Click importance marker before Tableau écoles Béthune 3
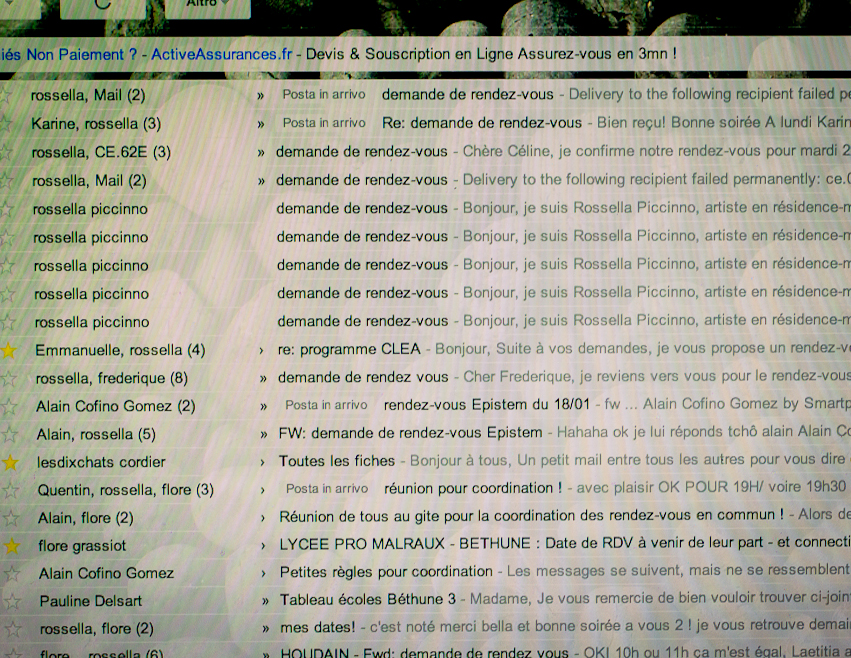This screenshot has height=658, width=851. pos(265,601)
